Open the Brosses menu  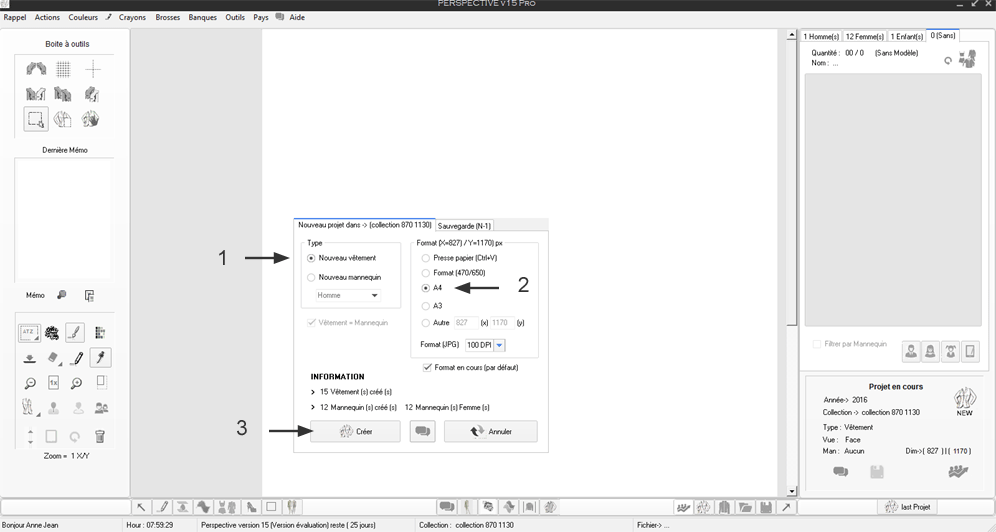(167, 17)
